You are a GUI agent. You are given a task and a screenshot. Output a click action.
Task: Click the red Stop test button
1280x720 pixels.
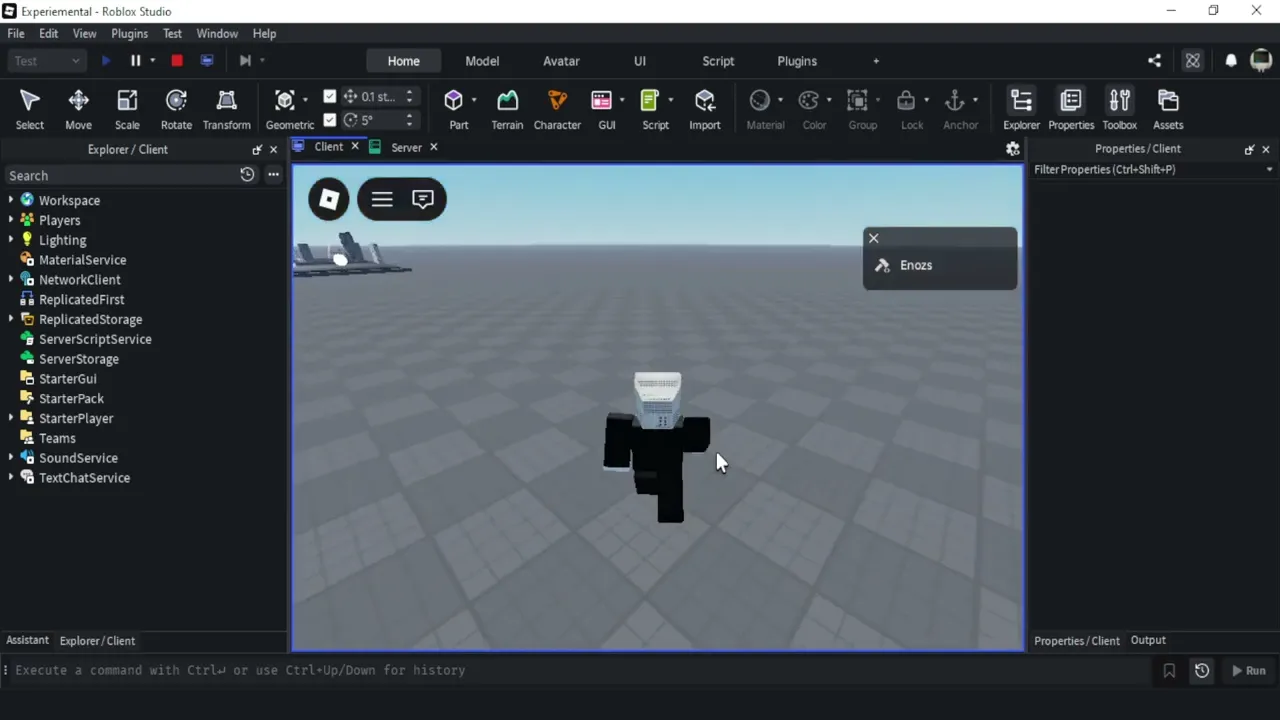(177, 61)
